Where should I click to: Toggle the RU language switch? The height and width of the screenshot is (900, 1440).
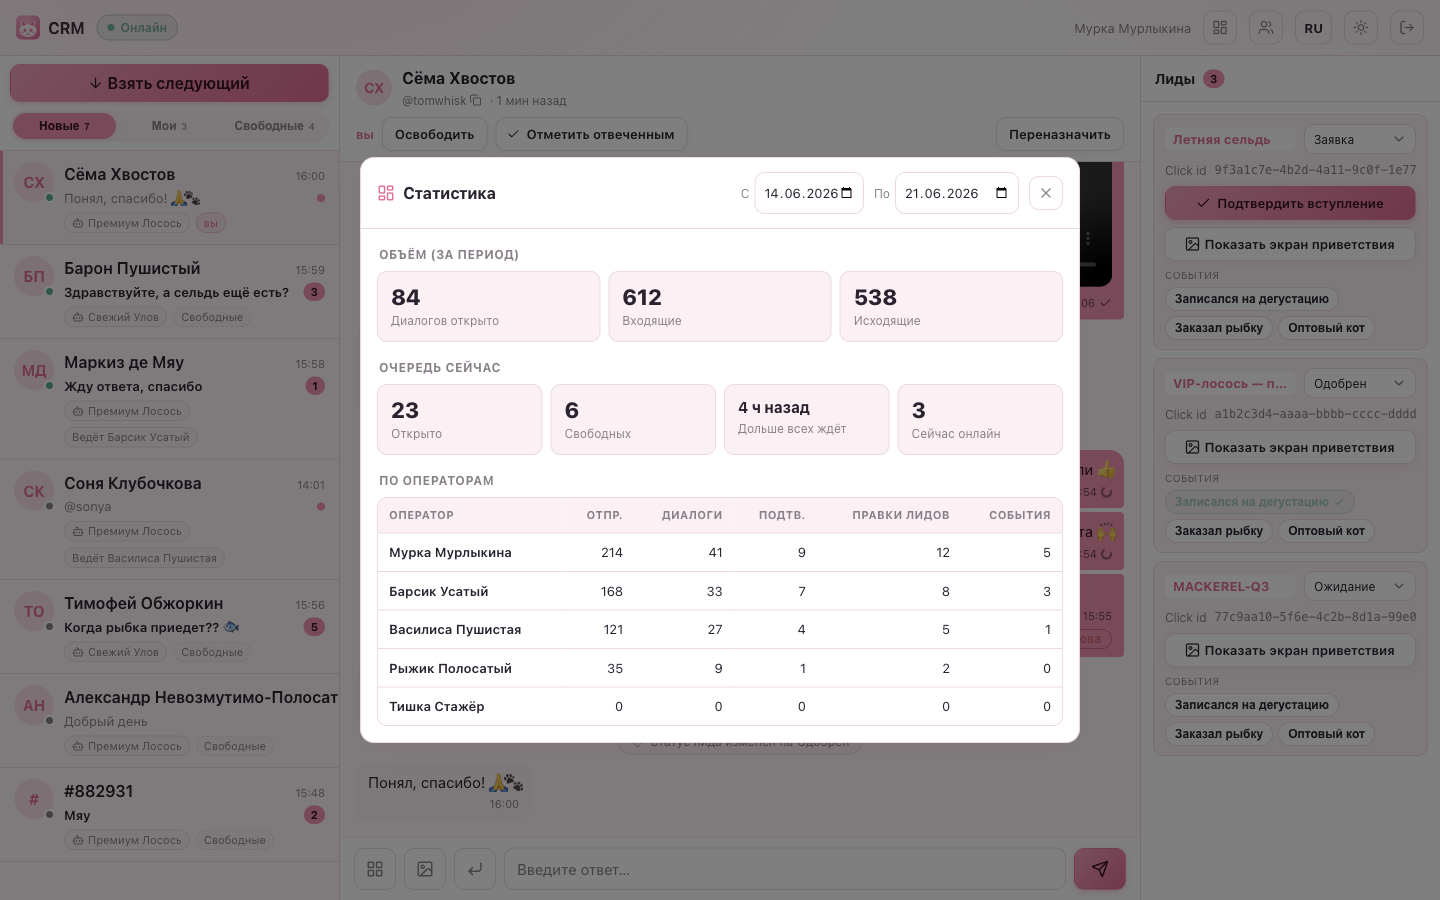pos(1314,28)
